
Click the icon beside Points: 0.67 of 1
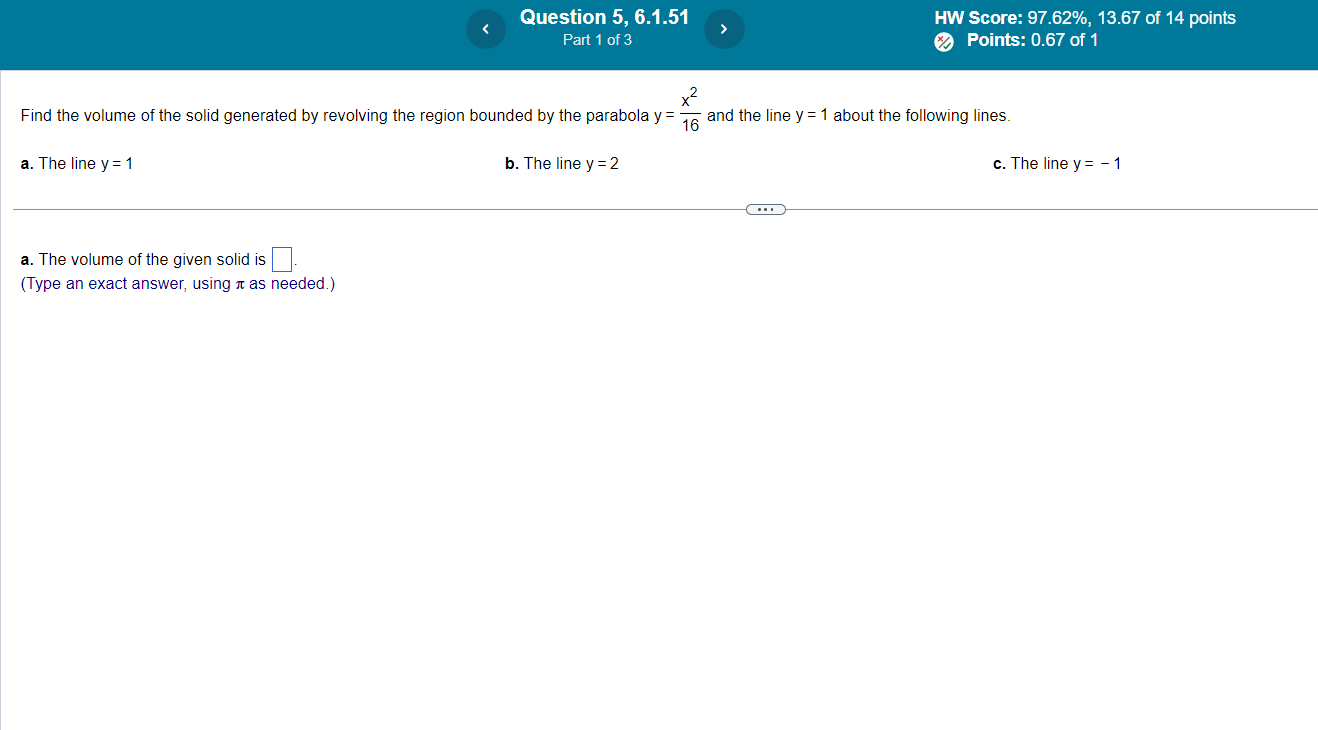tap(941, 41)
